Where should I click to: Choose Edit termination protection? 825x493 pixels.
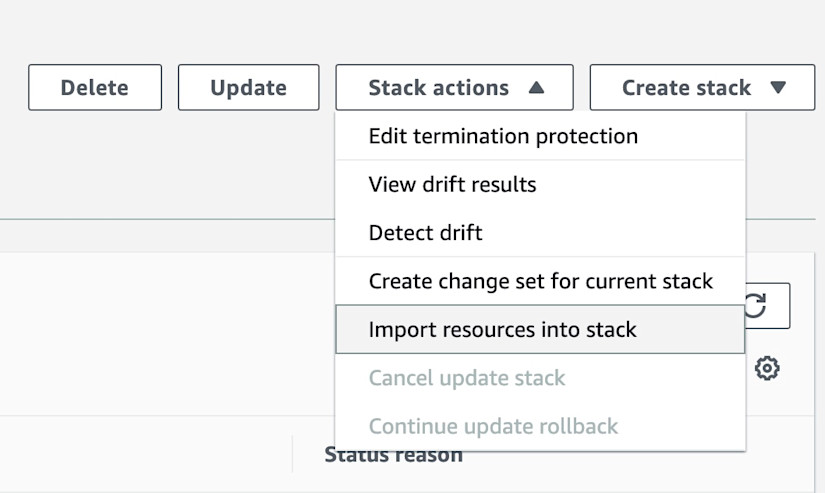tap(503, 136)
